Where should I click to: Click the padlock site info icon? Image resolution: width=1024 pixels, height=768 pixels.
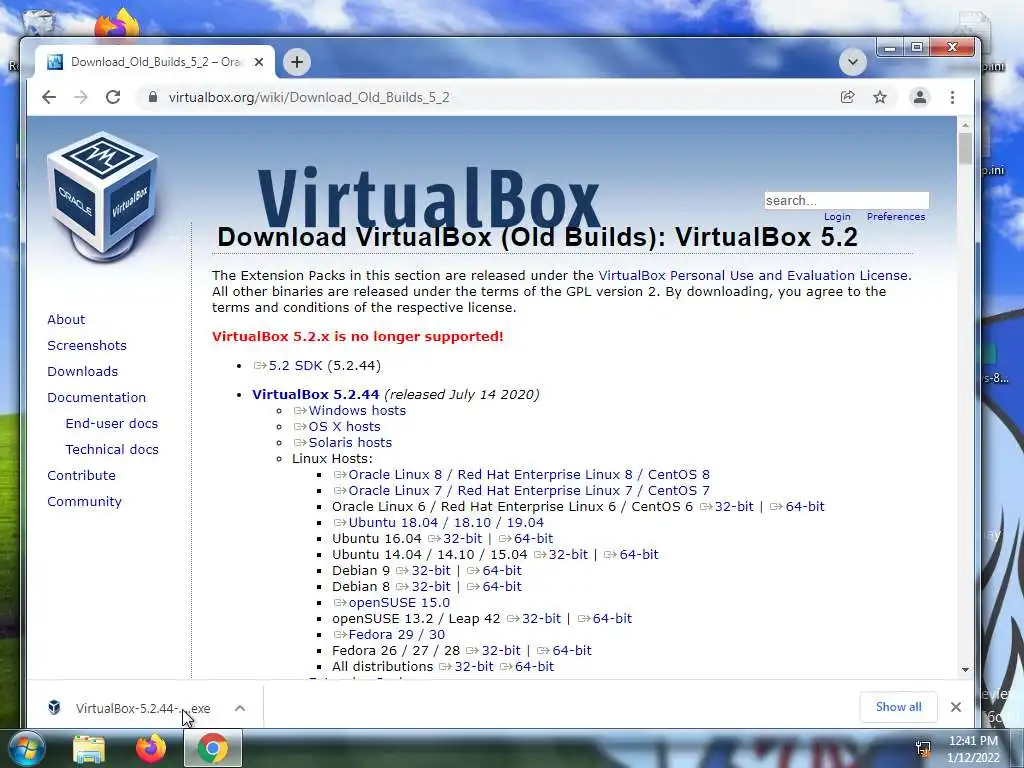153,97
